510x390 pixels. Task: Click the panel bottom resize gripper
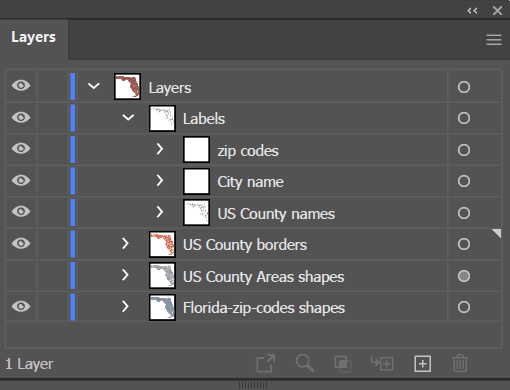point(253,385)
